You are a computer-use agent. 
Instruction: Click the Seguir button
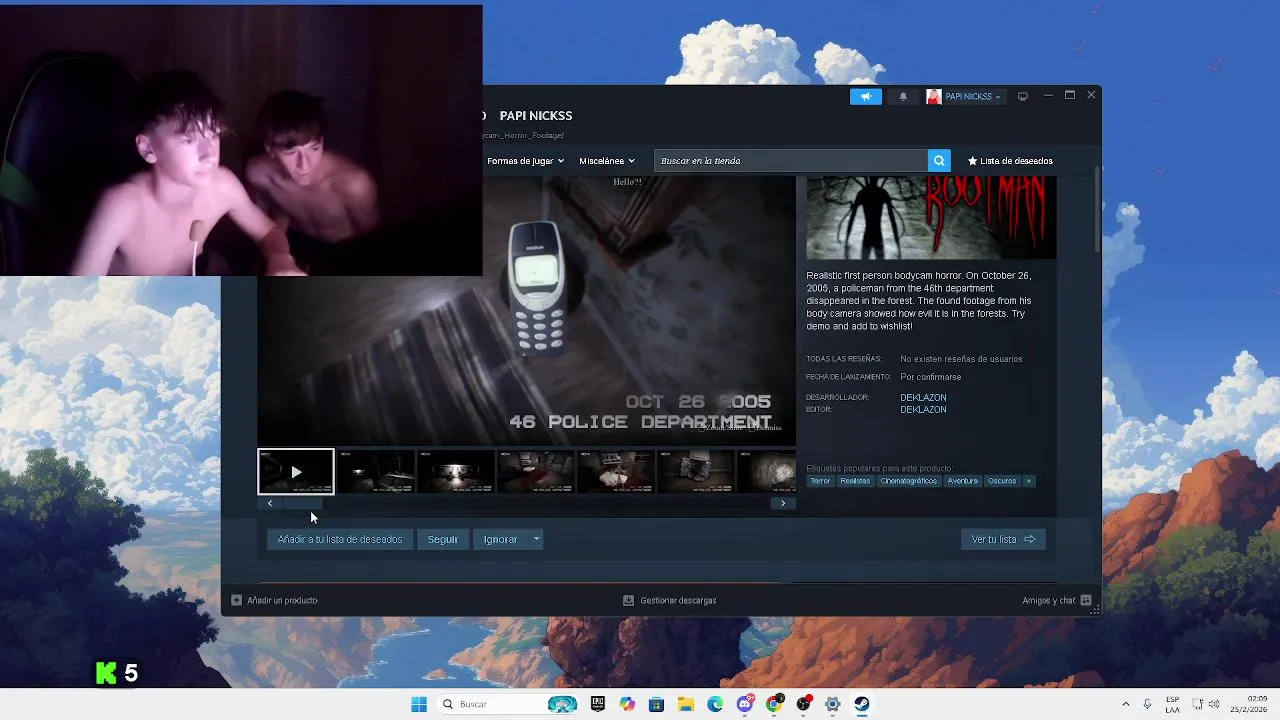pos(443,539)
